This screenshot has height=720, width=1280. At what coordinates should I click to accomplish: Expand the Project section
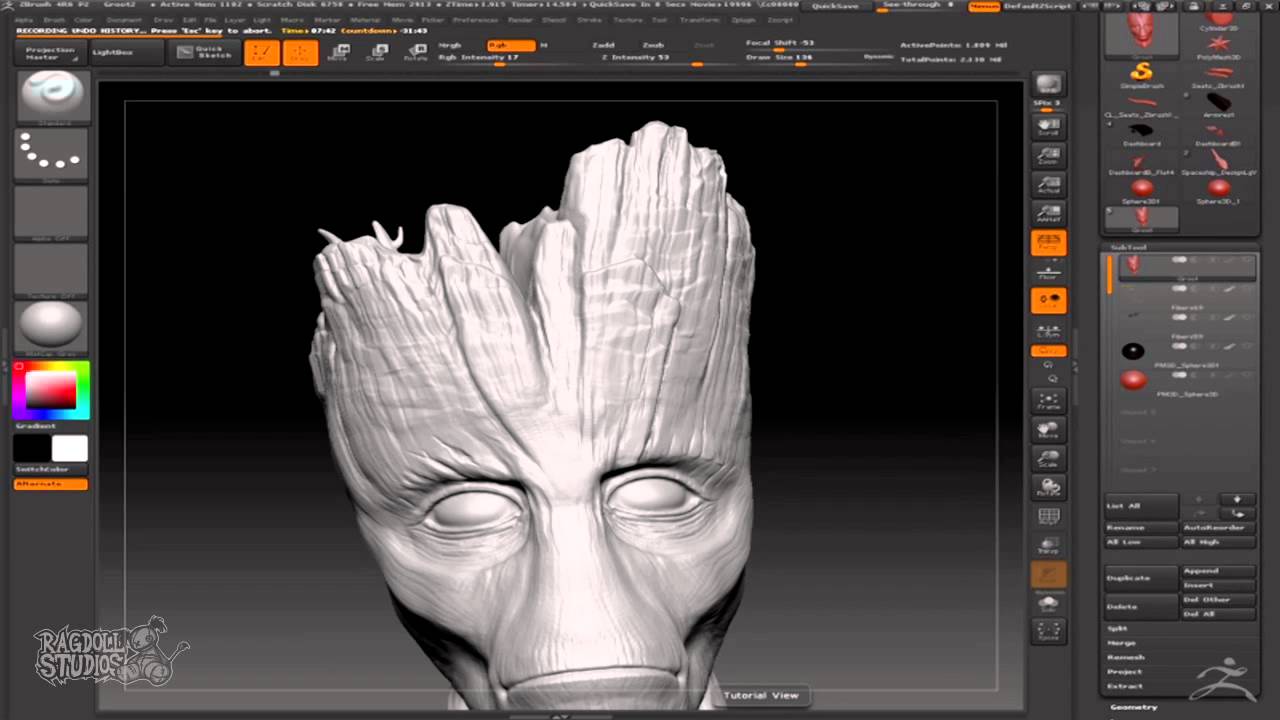pyautogui.click(x=1124, y=671)
